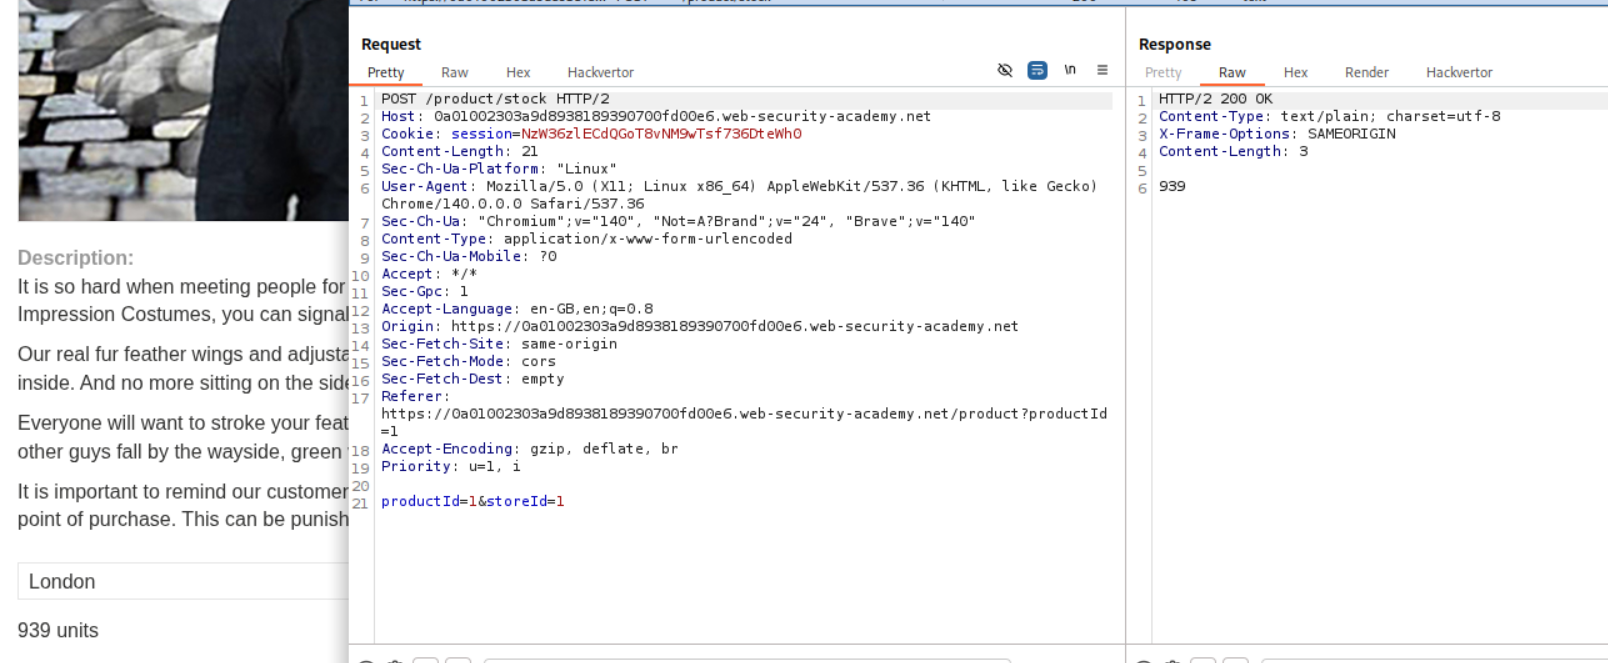Click the Origin header URL in the request
Image resolution: width=1608 pixels, height=663 pixels.
pos(734,326)
